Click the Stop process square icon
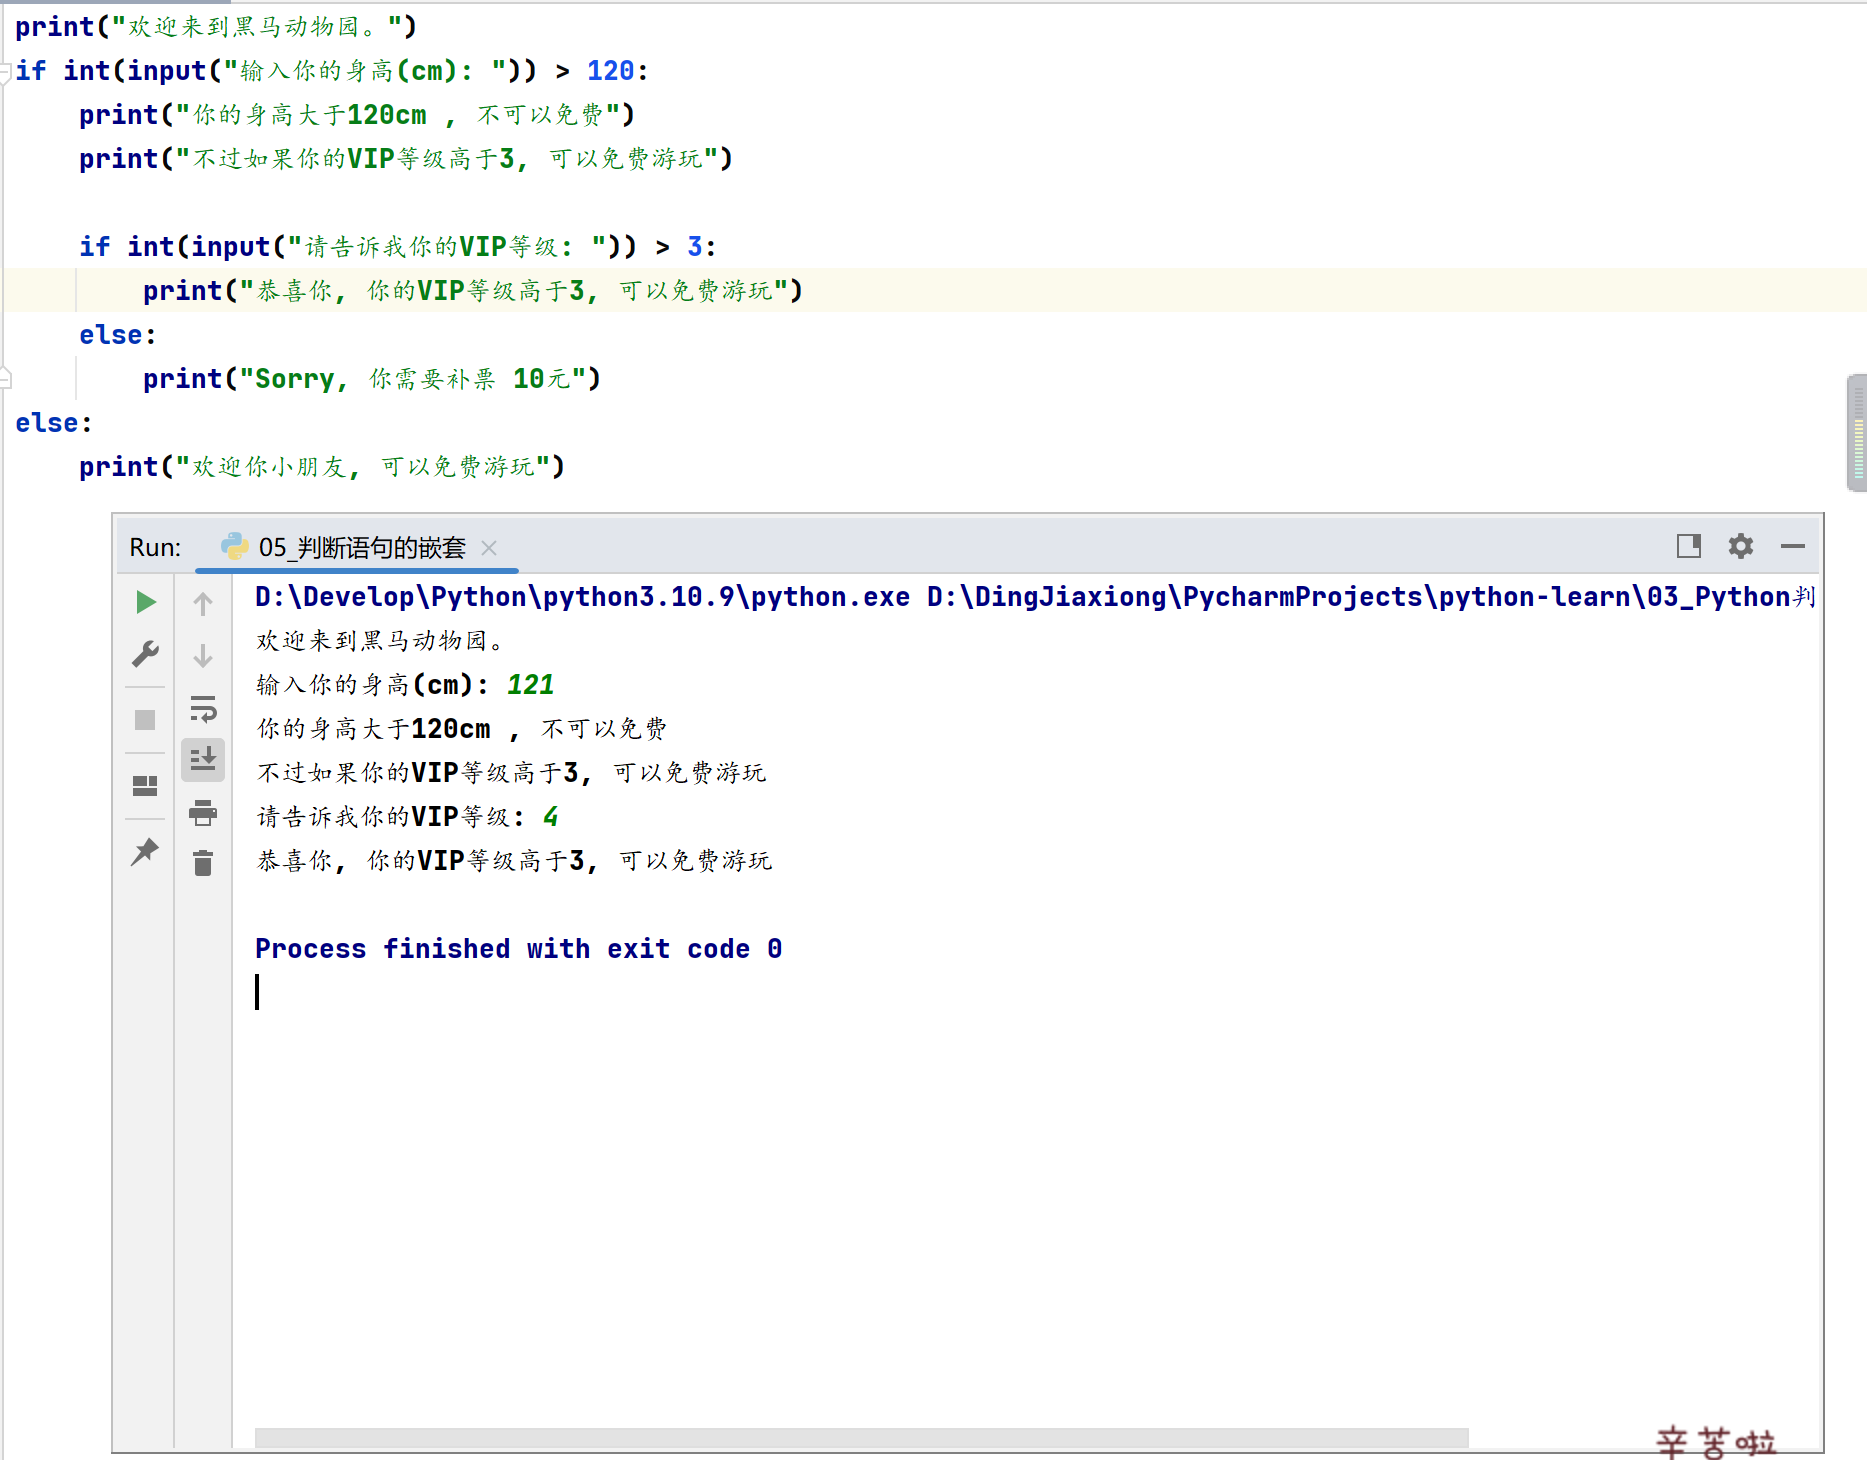The height and width of the screenshot is (1460, 1867). (145, 720)
